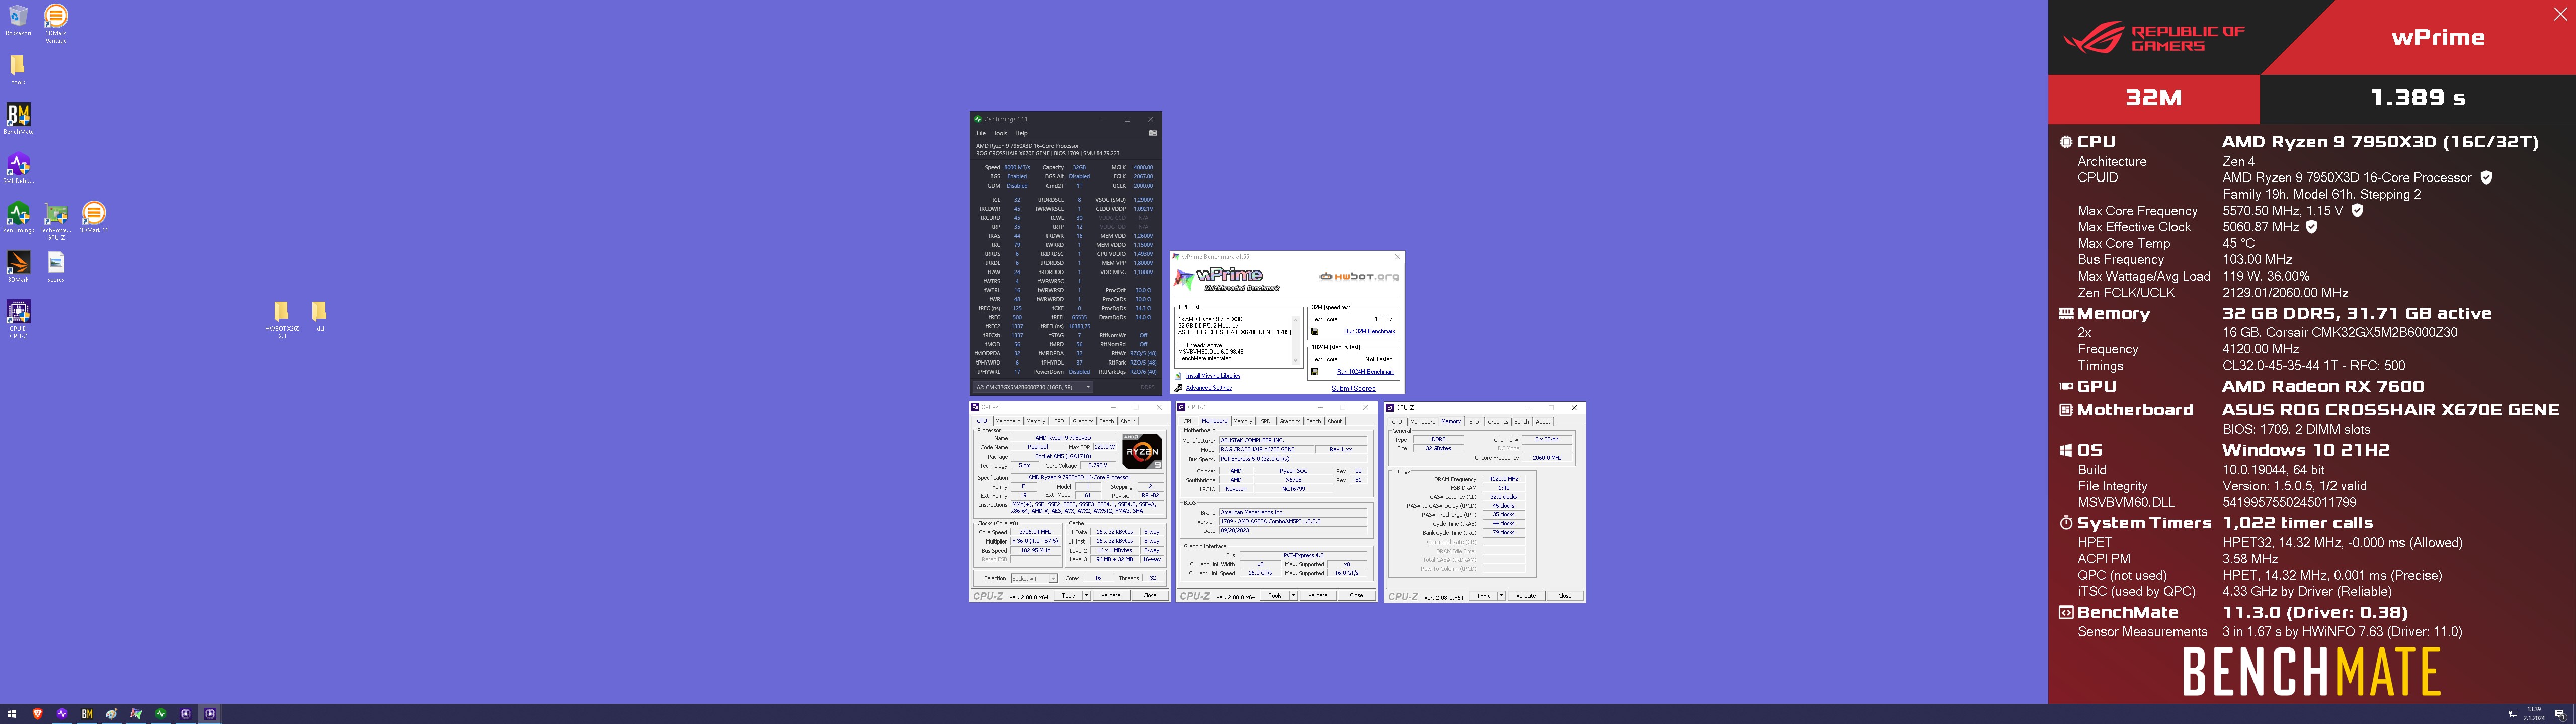Open the BenchMate taskbar icon
This screenshot has width=2576, height=724.
86,714
